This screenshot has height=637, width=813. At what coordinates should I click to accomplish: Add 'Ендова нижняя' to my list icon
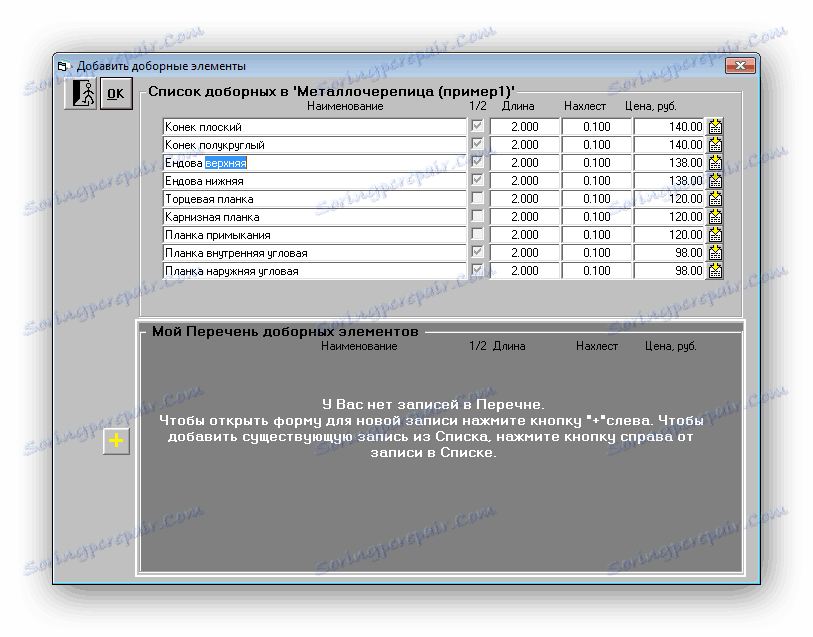(716, 181)
